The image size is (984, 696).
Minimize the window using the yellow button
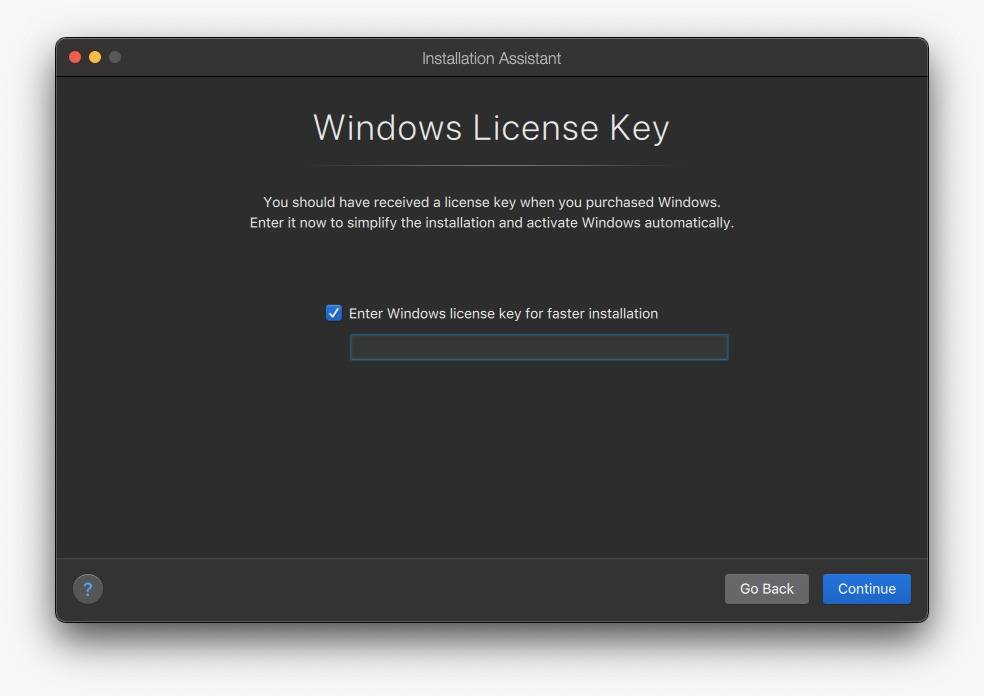point(95,57)
